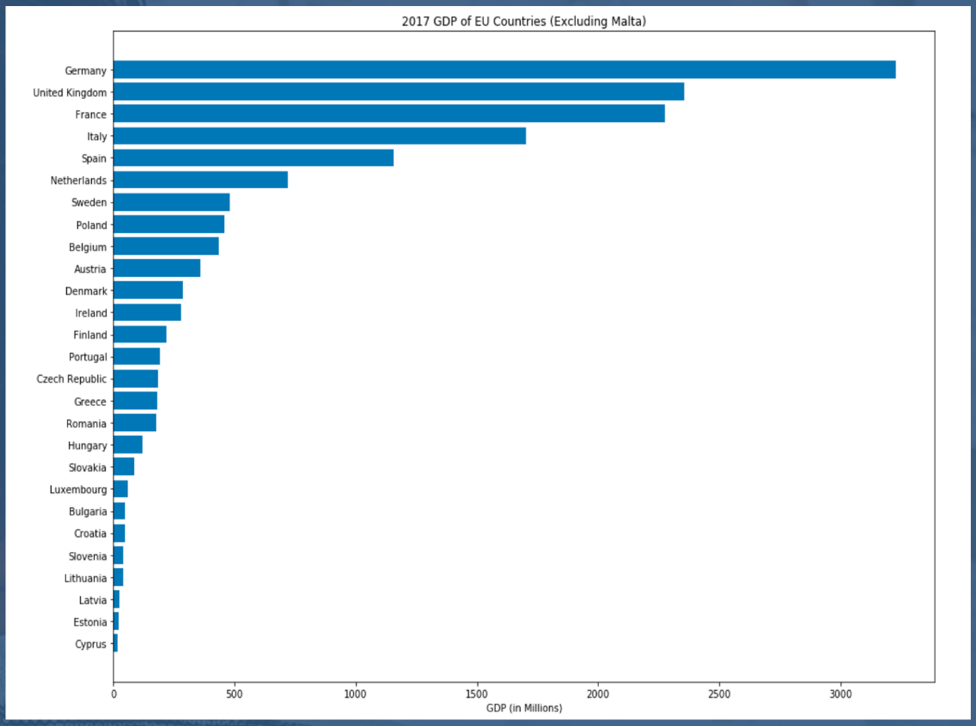Viewport: 976px width, 726px height.
Task: Click the United Kingdom bar
Action: tap(398, 92)
